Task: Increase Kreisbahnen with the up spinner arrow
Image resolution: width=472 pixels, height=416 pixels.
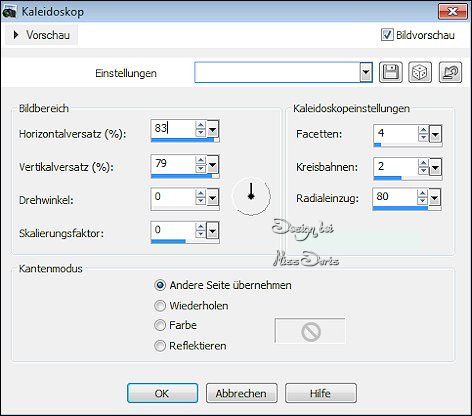Action: tap(423, 163)
